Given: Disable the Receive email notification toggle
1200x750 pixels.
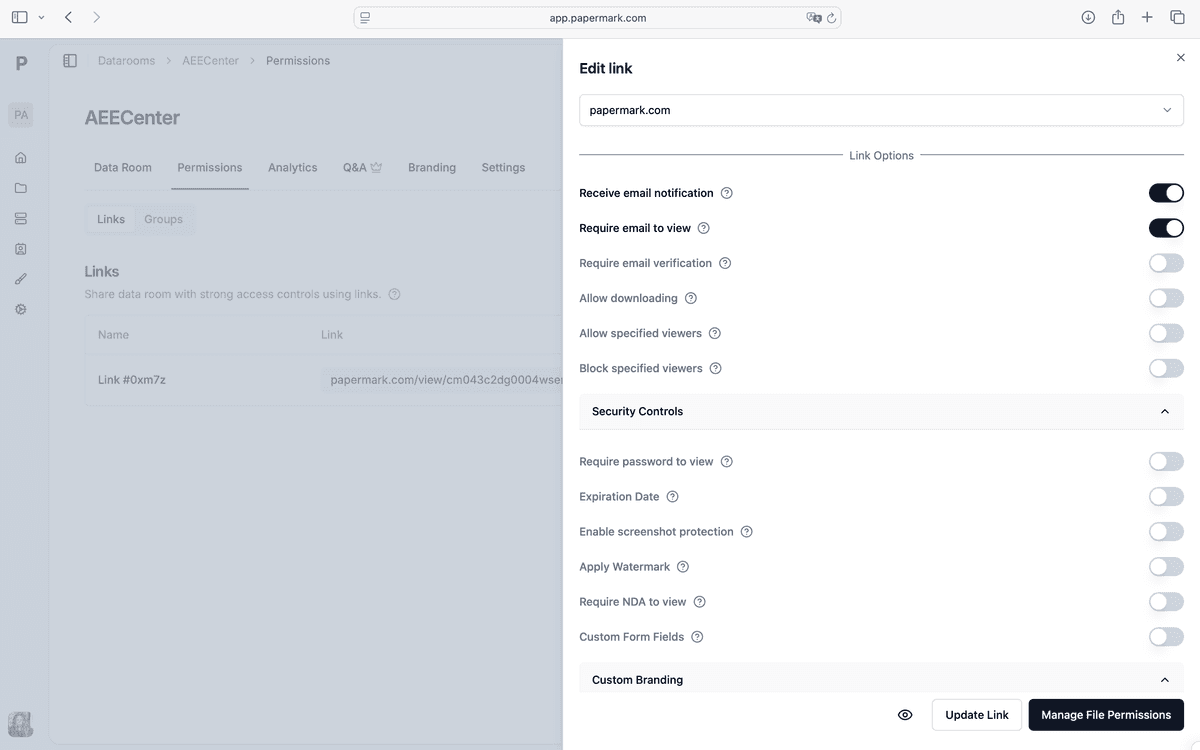Looking at the screenshot, I should click(x=1166, y=192).
